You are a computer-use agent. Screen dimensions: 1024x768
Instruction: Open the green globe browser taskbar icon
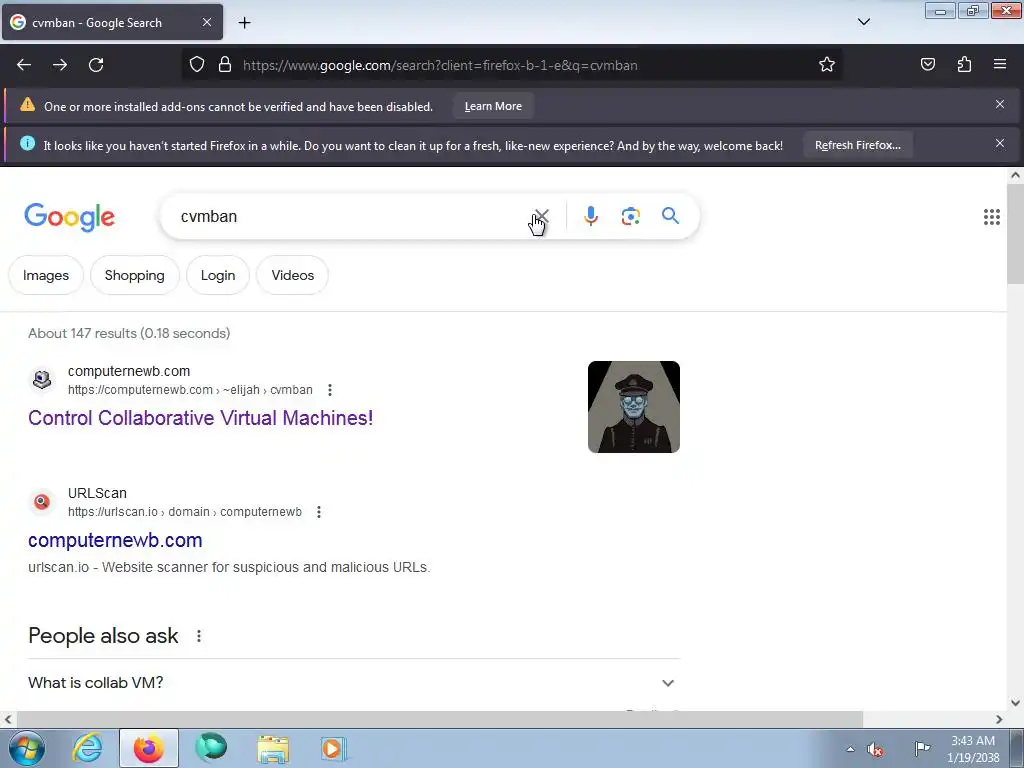211,748
